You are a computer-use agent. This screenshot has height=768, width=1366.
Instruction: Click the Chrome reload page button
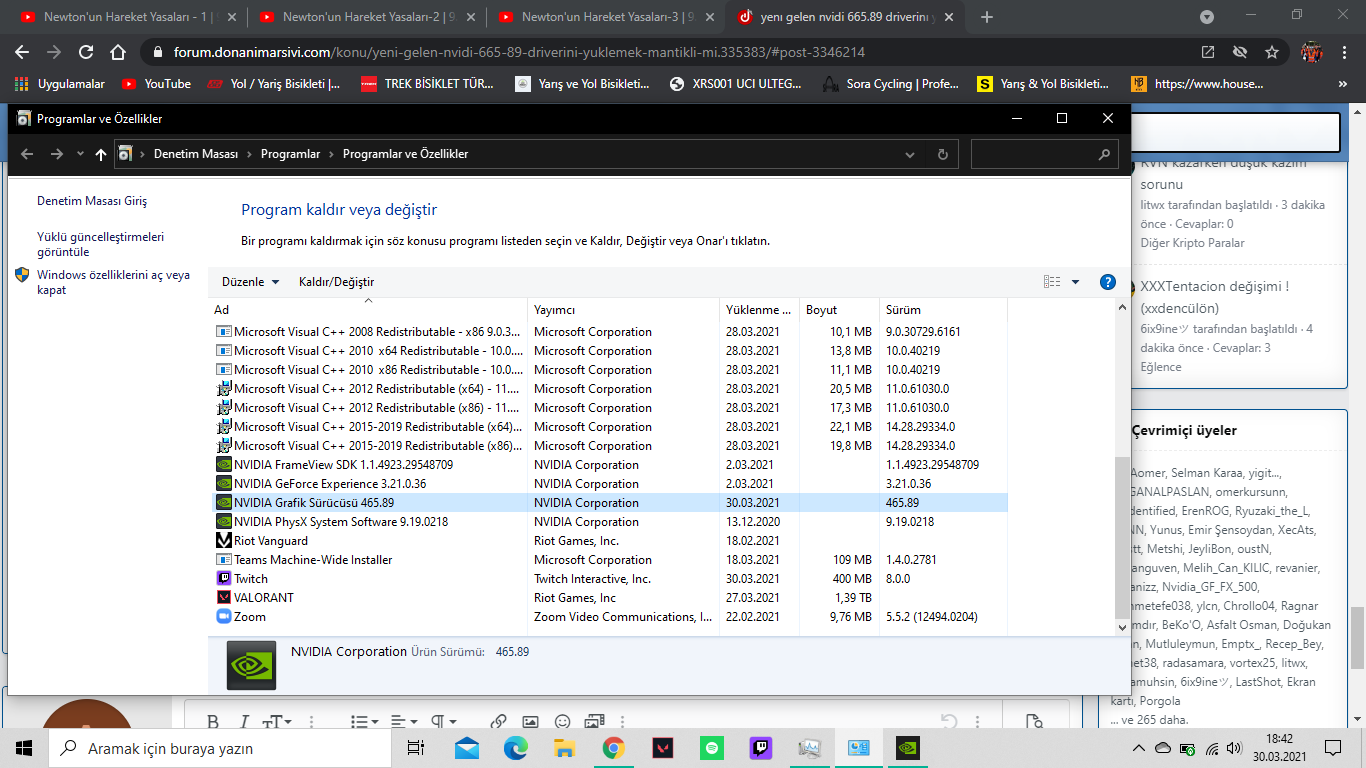86,52
